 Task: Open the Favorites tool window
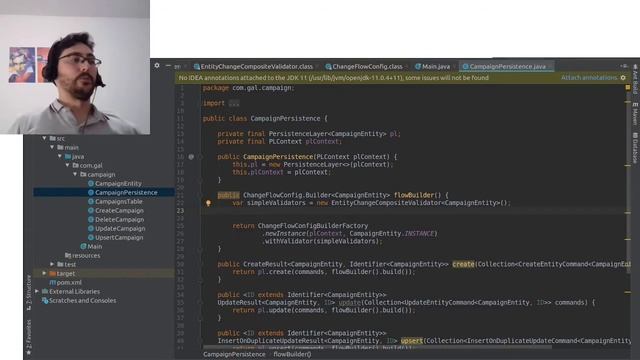pos(29,336)
